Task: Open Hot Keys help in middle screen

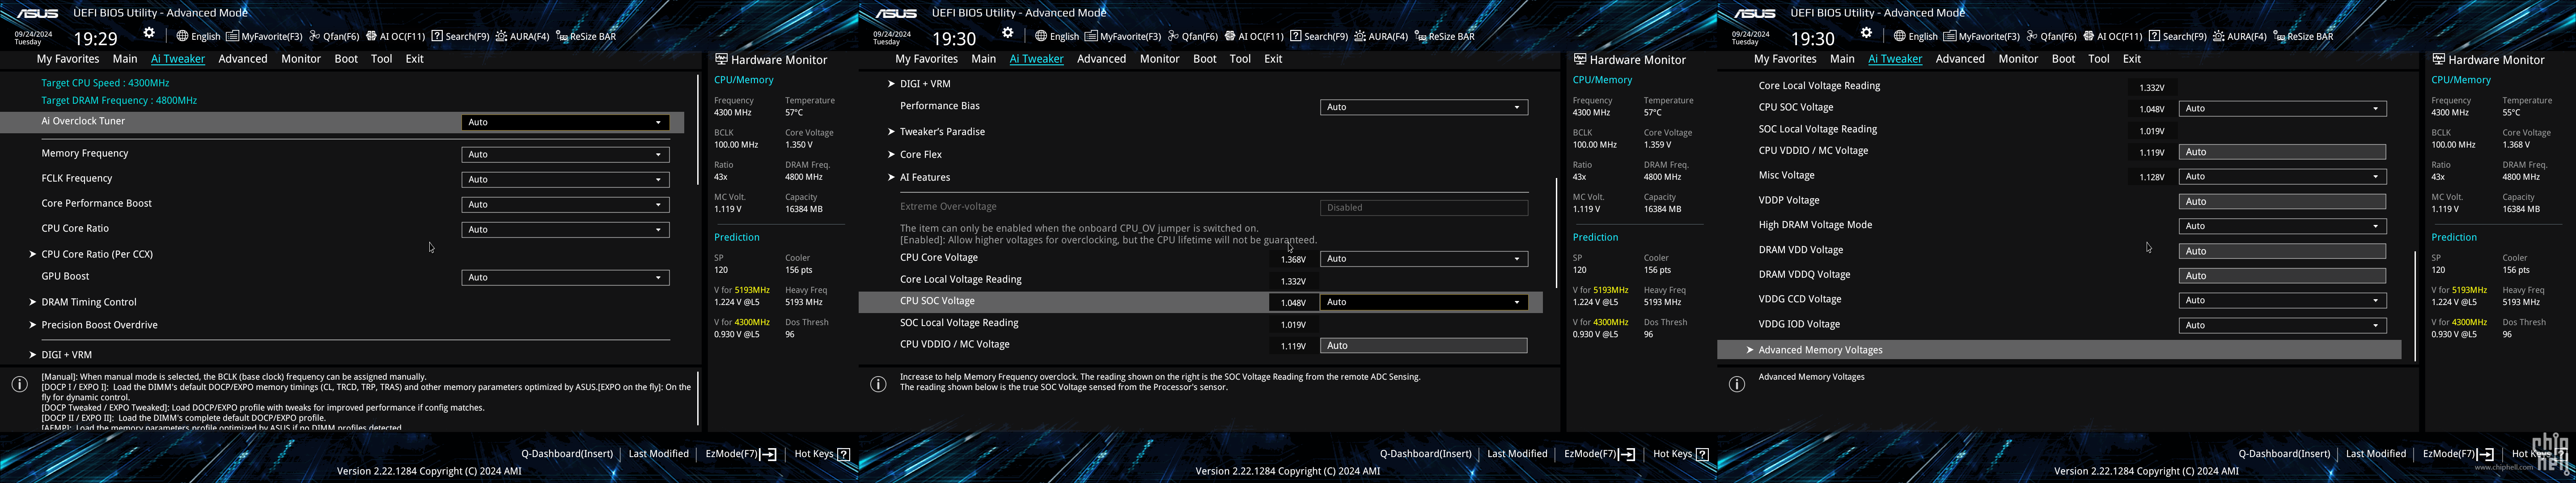Action: coord(1681,454)
